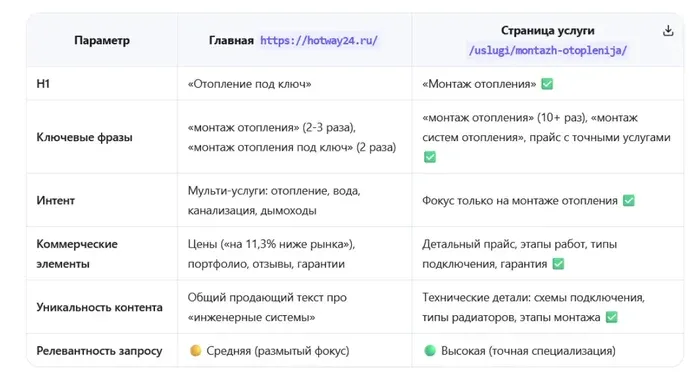Screen dimensions: 700x378
Task: Click the «Монтаж отопления» cell text
Action: [479, 84]
